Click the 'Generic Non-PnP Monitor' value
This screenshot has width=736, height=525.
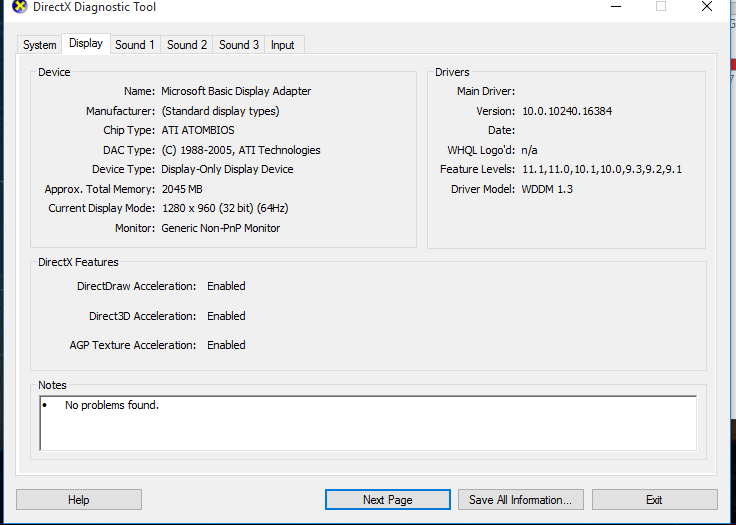pyautogui.click(x=221, y=228)
